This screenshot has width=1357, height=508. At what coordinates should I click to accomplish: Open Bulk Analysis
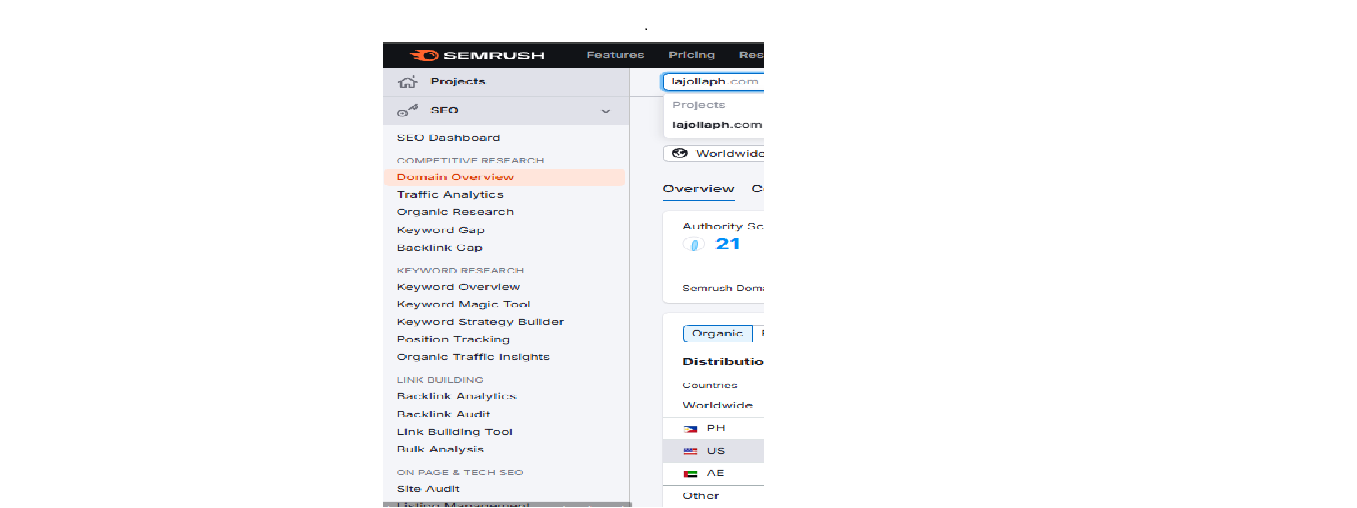pyautogui.click(x=440, y=449)
